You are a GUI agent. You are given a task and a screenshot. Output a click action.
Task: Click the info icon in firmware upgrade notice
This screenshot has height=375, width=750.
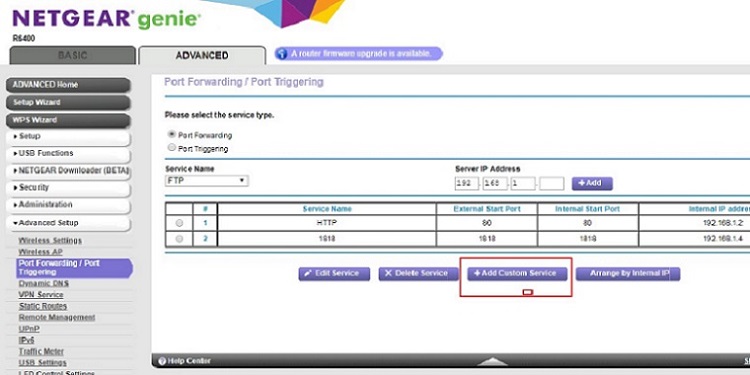coord(282,54)
